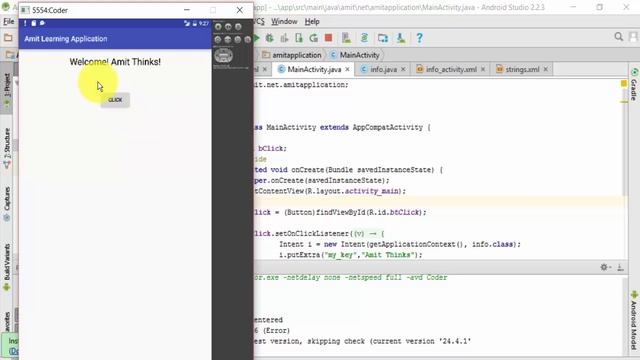This screenshot has height=360, width=640.
Task: Click the onCreate(Bundle savedInstanceState) line
Action: click(x=348, y=170)
